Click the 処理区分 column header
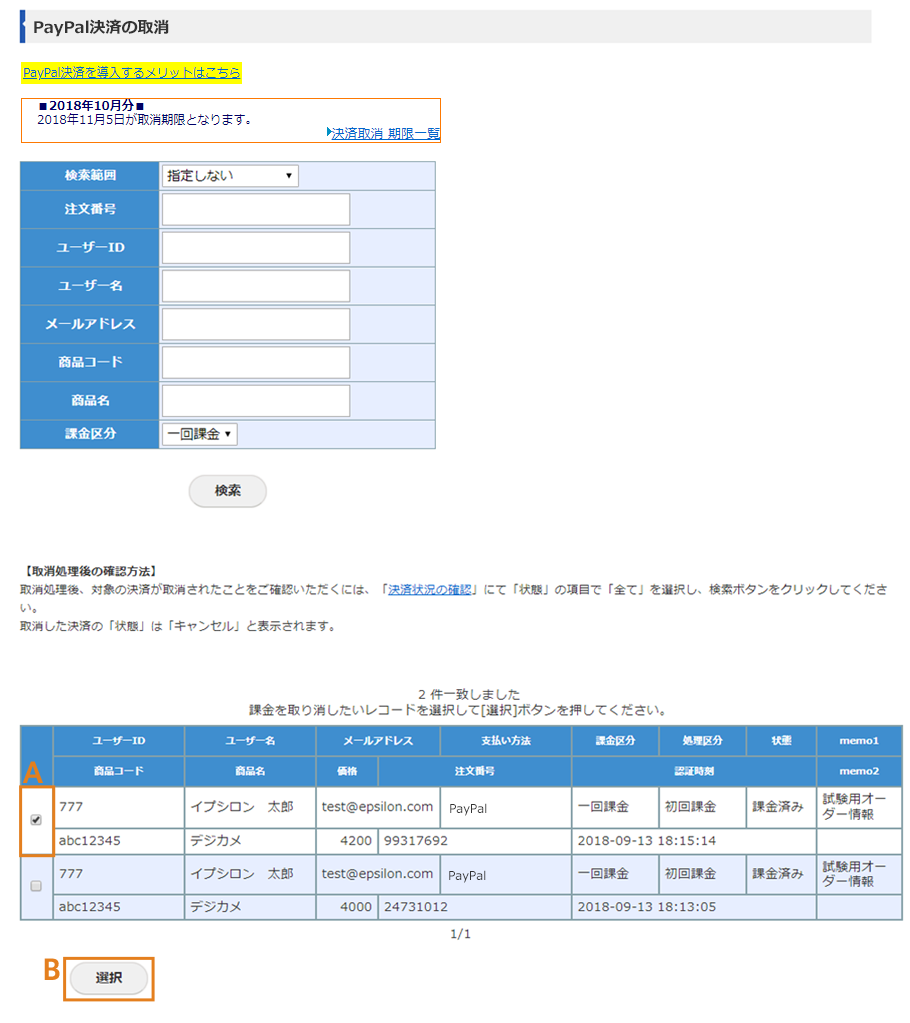Screen dimensions: 910x1023 pos(703,741)
